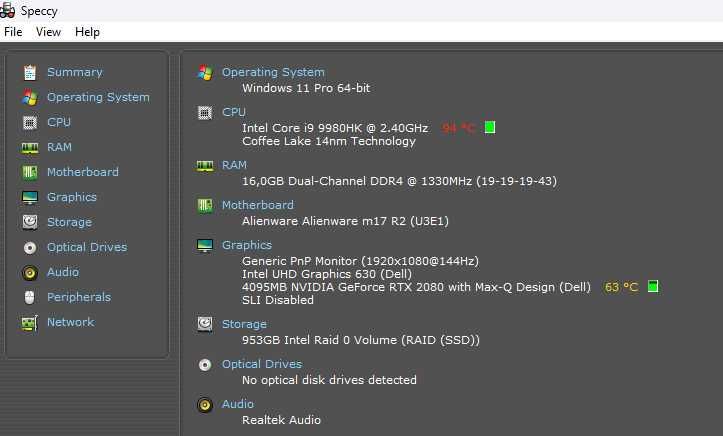Viewport: 723px width, 436px height.
Task: Click the Graphics monitor icon in summary pane
Action: (x=205, y=246)
